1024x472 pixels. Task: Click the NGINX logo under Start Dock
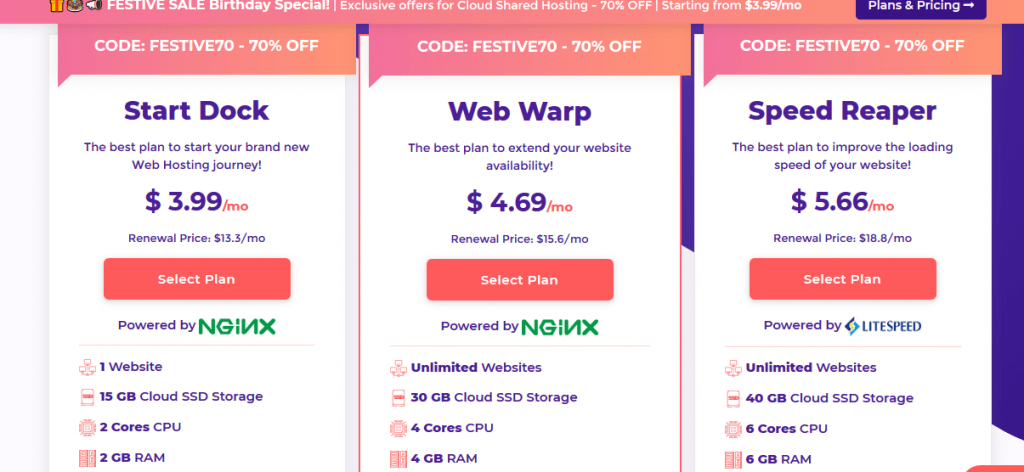[237, 326]
